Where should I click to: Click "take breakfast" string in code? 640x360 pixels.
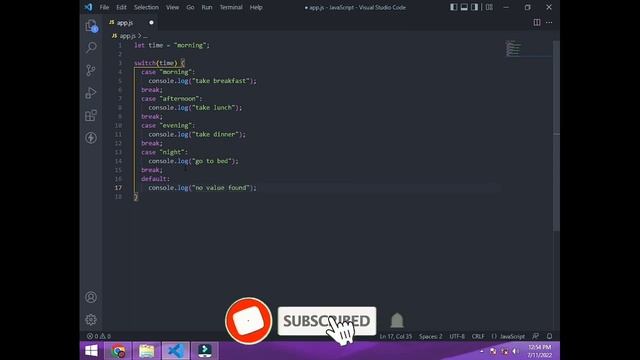pos(220,81)
